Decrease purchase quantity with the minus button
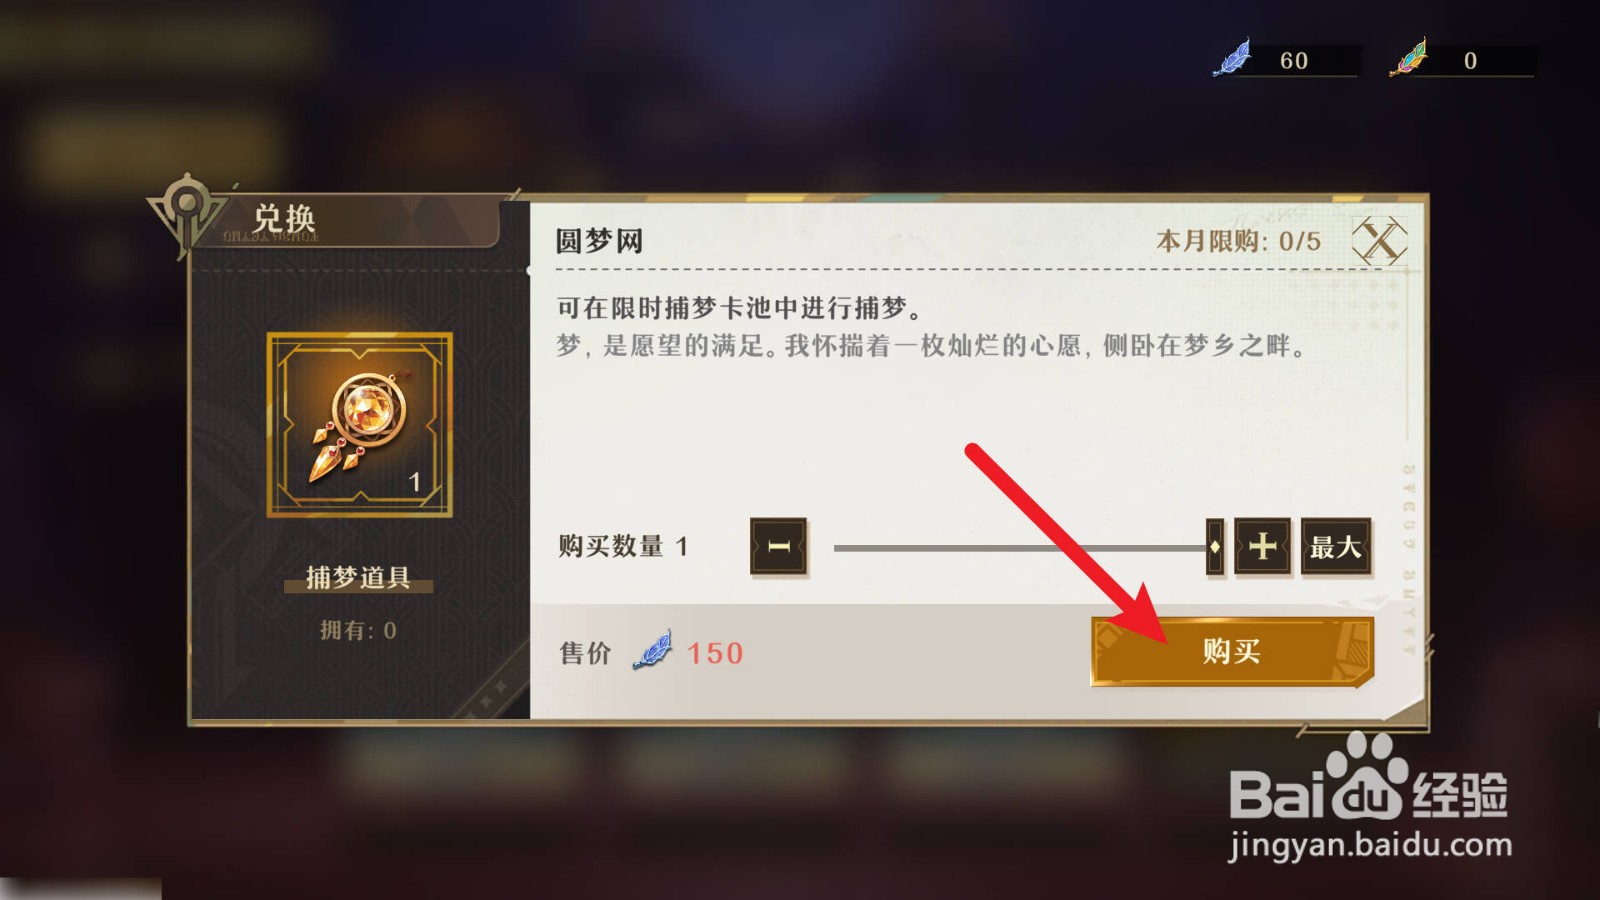 (x=779, y=547)
